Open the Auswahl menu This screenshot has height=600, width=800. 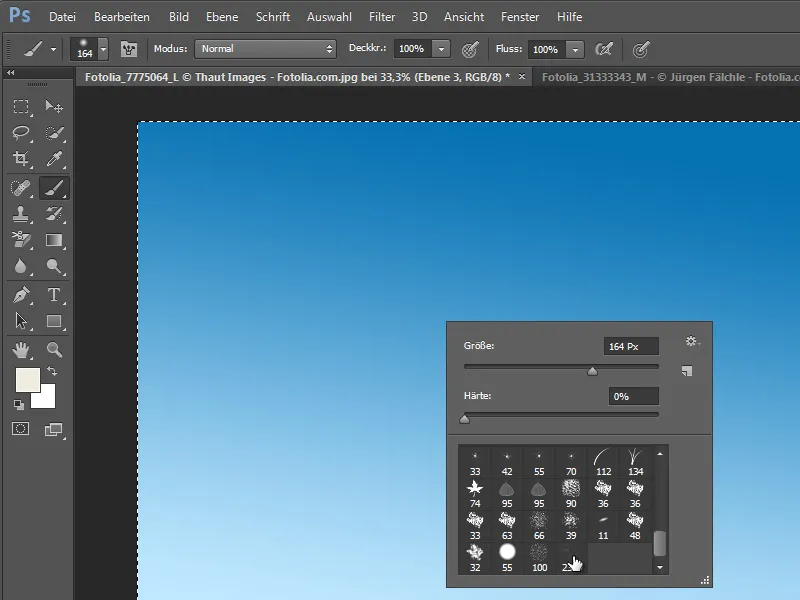point(329,17)
